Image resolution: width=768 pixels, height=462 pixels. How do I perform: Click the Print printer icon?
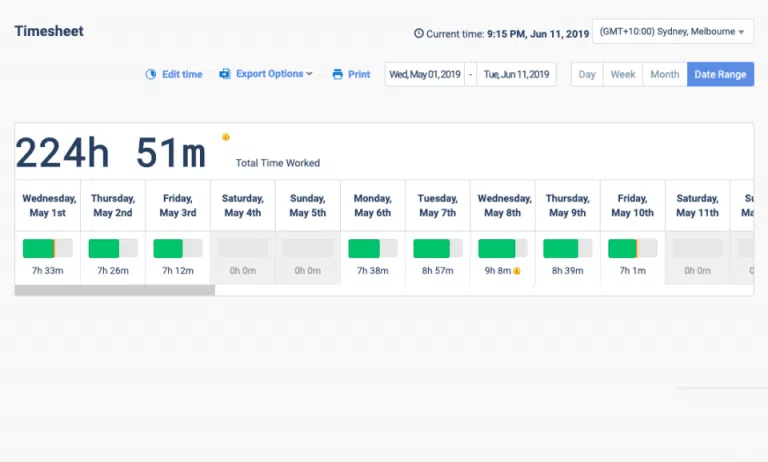(x=338, y=74)
